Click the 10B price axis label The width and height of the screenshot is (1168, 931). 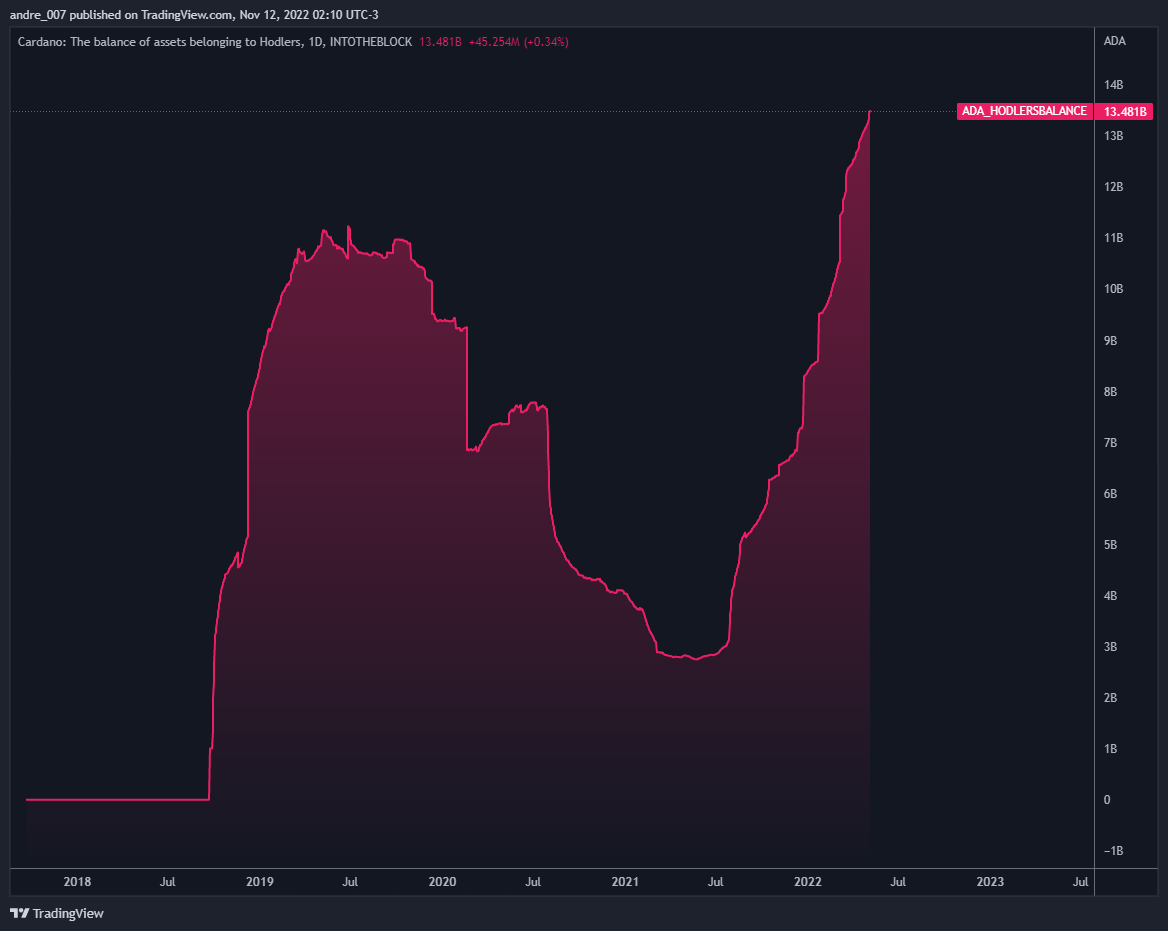pyautogui.click(x=1114, y=289)
